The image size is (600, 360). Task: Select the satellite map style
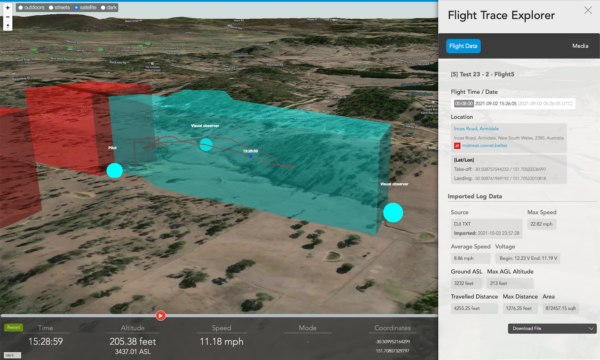click(85, 8)
